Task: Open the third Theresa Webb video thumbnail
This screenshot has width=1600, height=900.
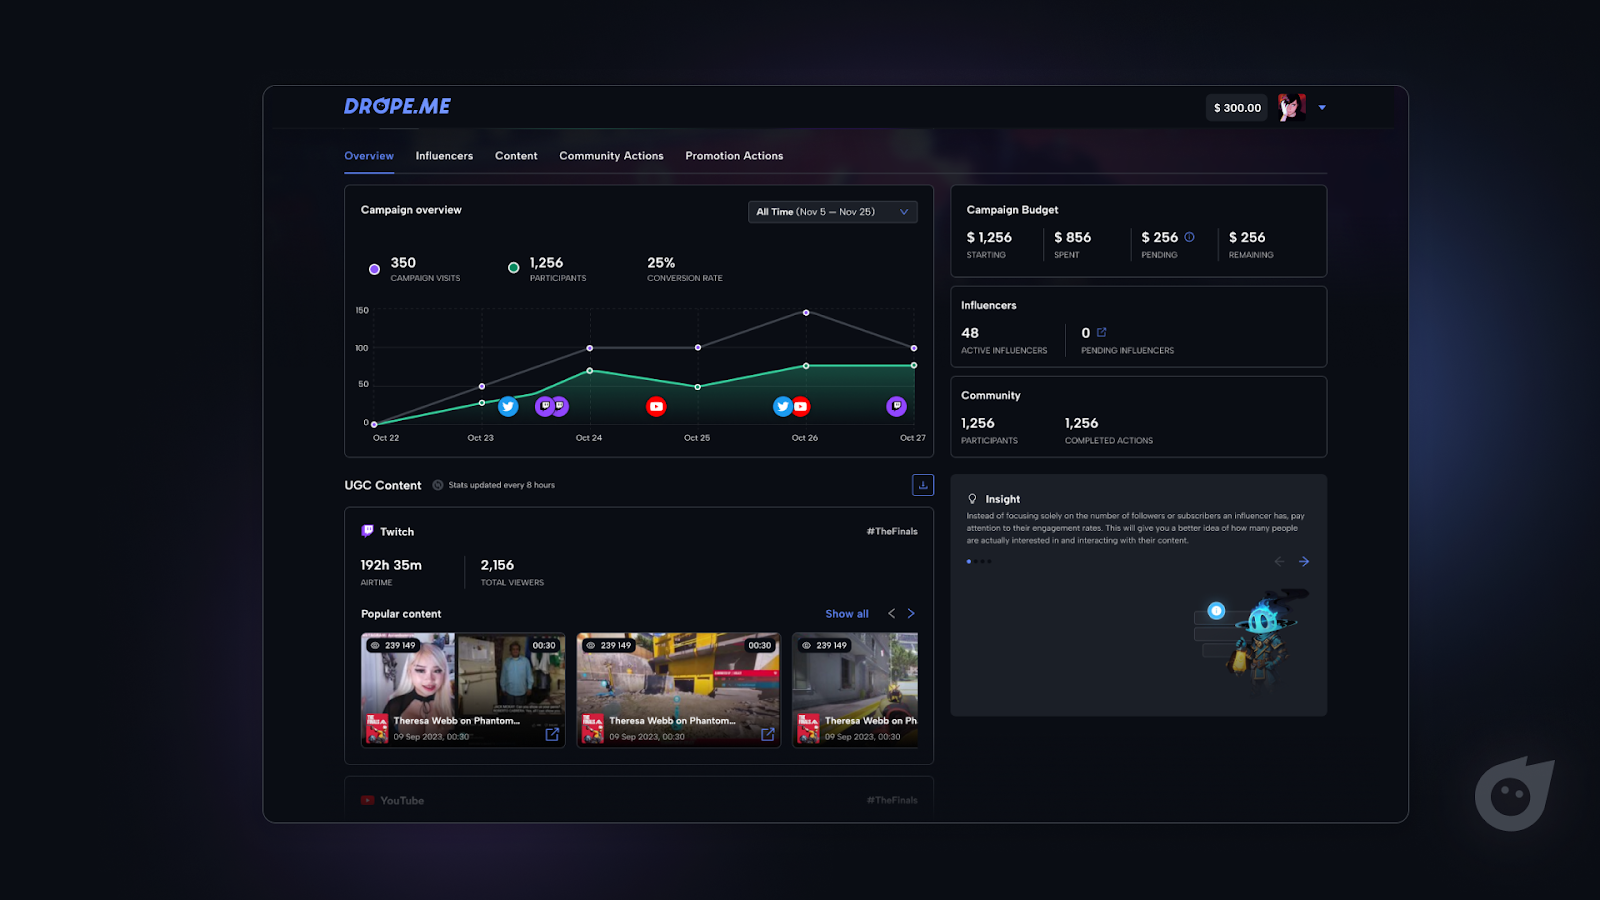Action: coord(855,690)
